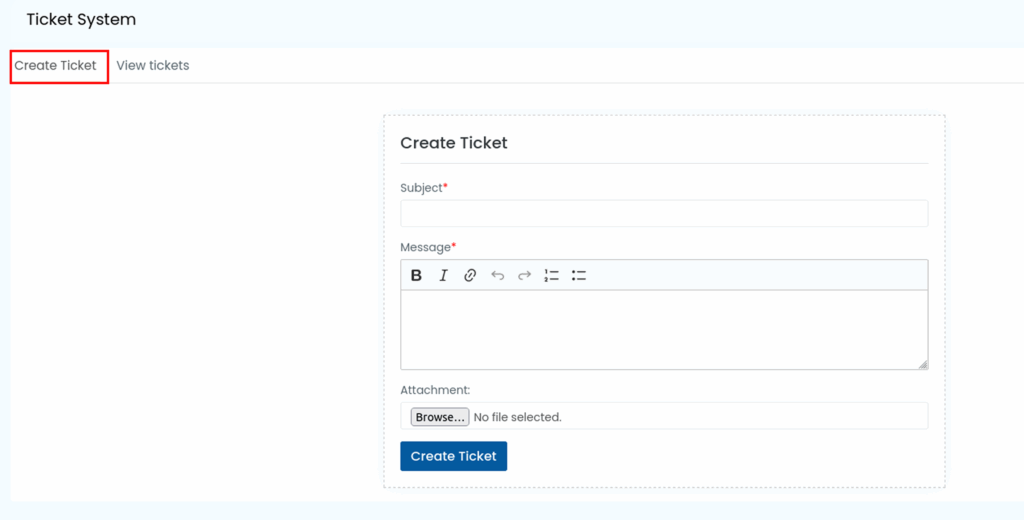Click the message box resize handle
Image resolution: width=1024 pixels, height=520 pixels.
click(x=922, y=364)
